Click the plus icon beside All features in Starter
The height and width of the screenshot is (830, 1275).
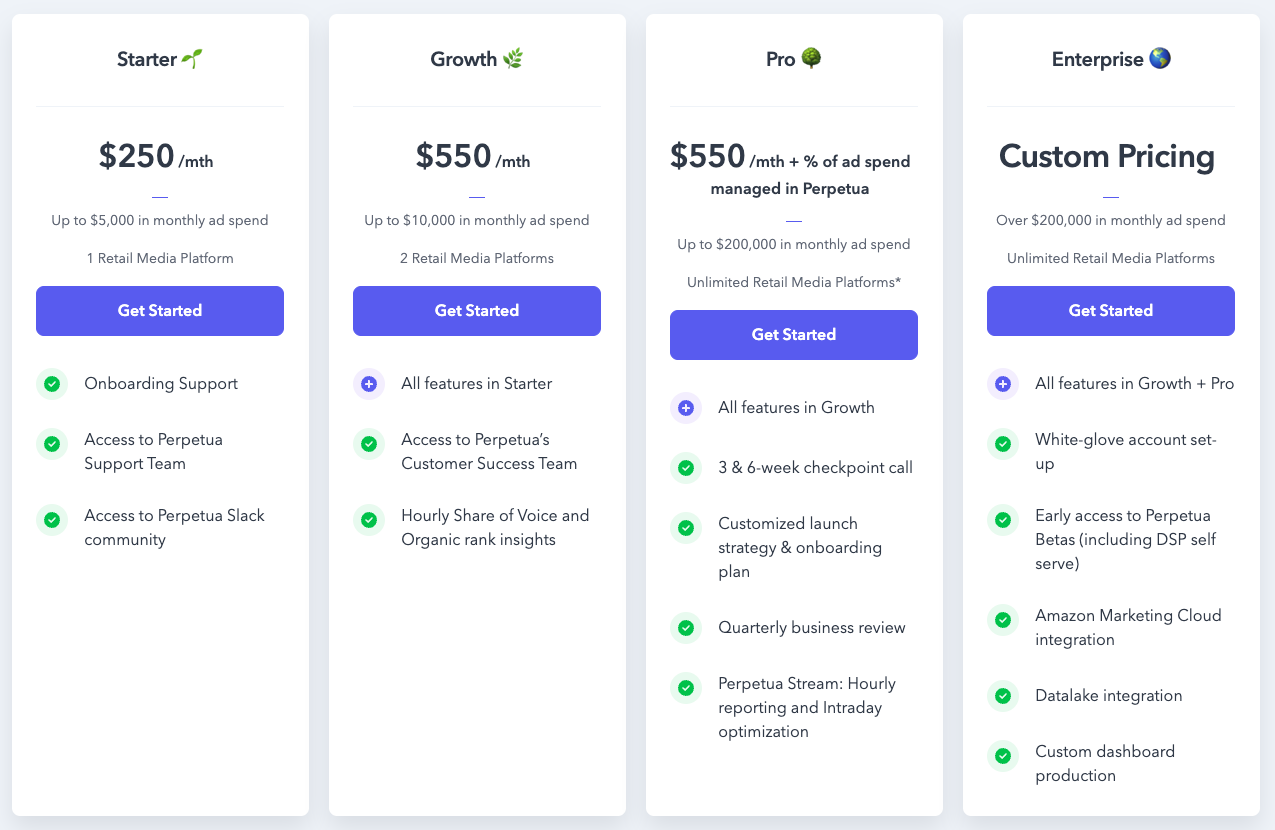click(369, 384)
